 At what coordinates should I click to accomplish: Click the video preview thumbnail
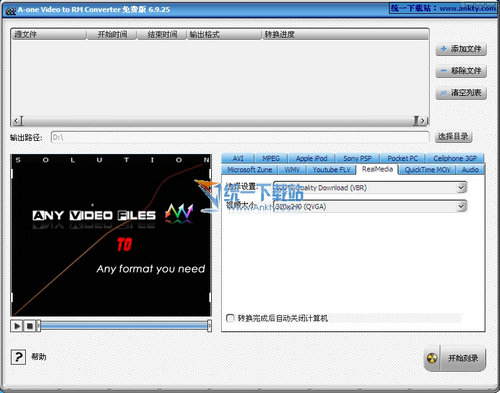(111, 235)
